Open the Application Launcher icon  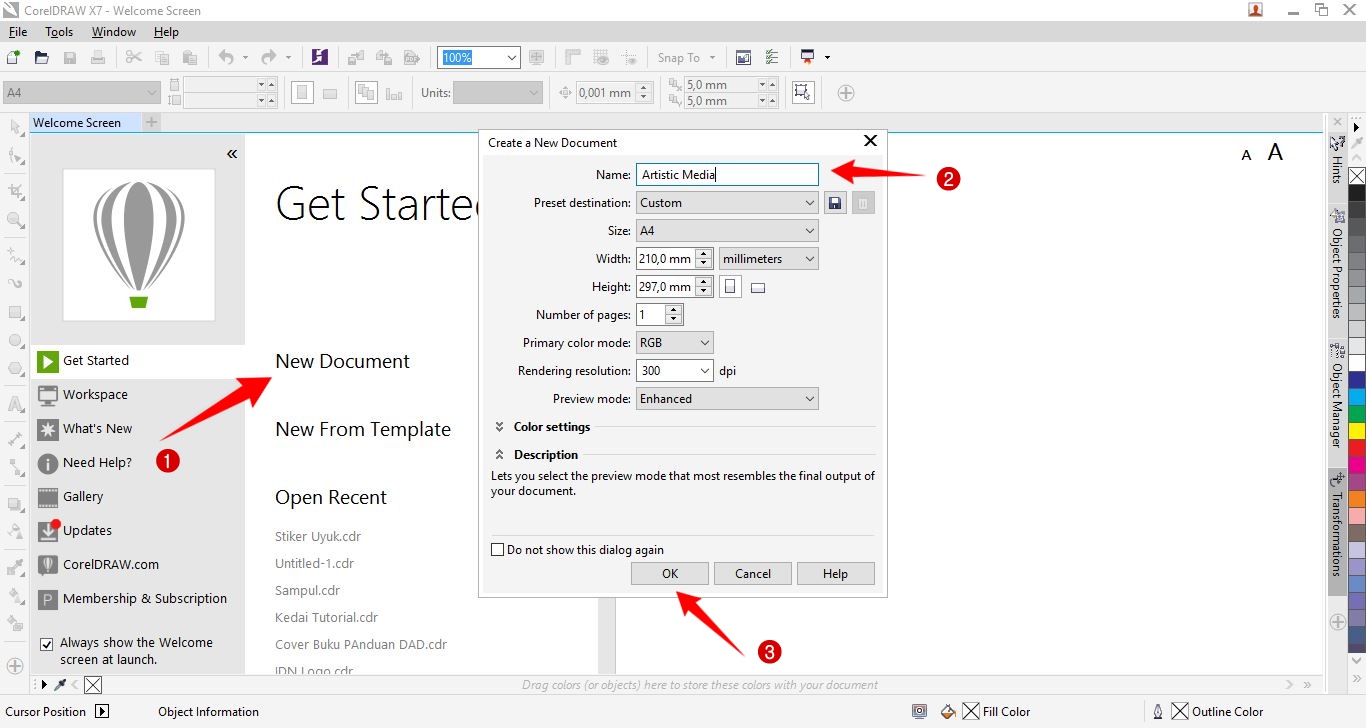click(x=807, y=57)
